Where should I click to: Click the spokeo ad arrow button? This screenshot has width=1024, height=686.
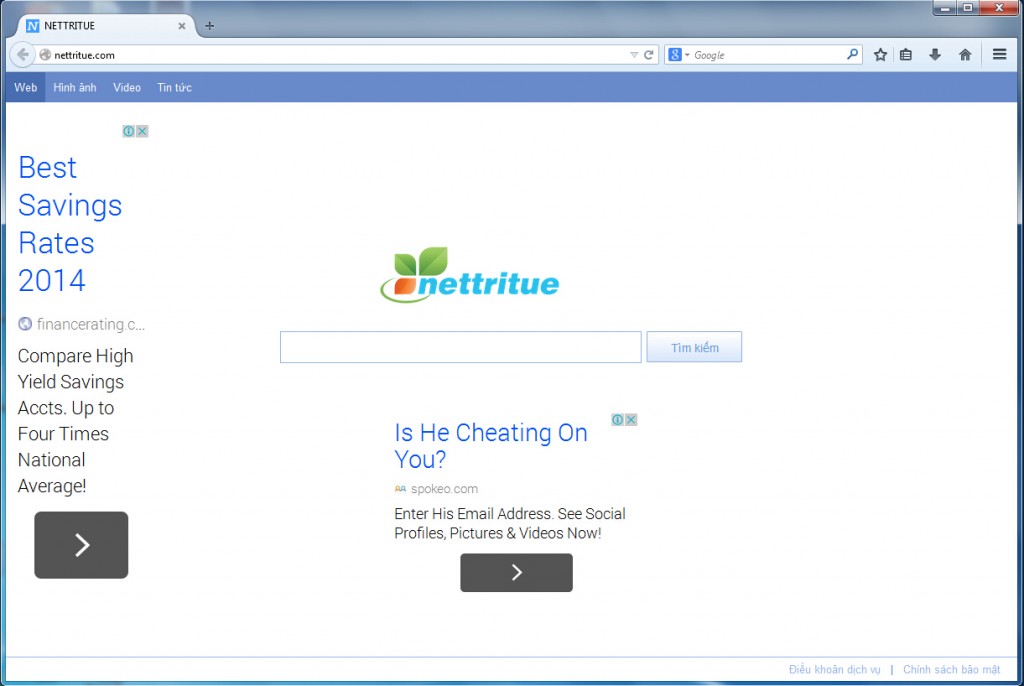pos(517,572)
